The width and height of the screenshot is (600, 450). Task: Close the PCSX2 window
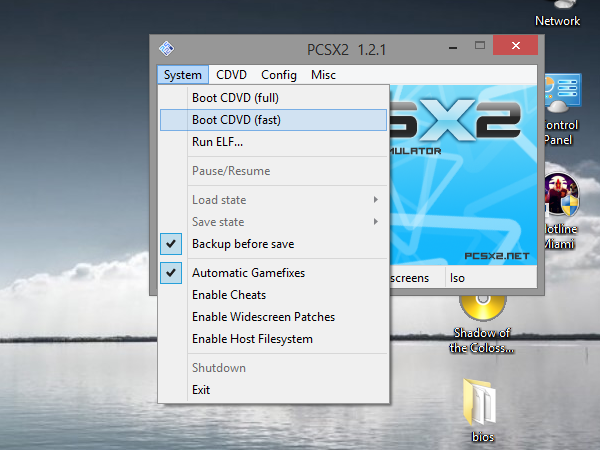[x=515, y=45]
